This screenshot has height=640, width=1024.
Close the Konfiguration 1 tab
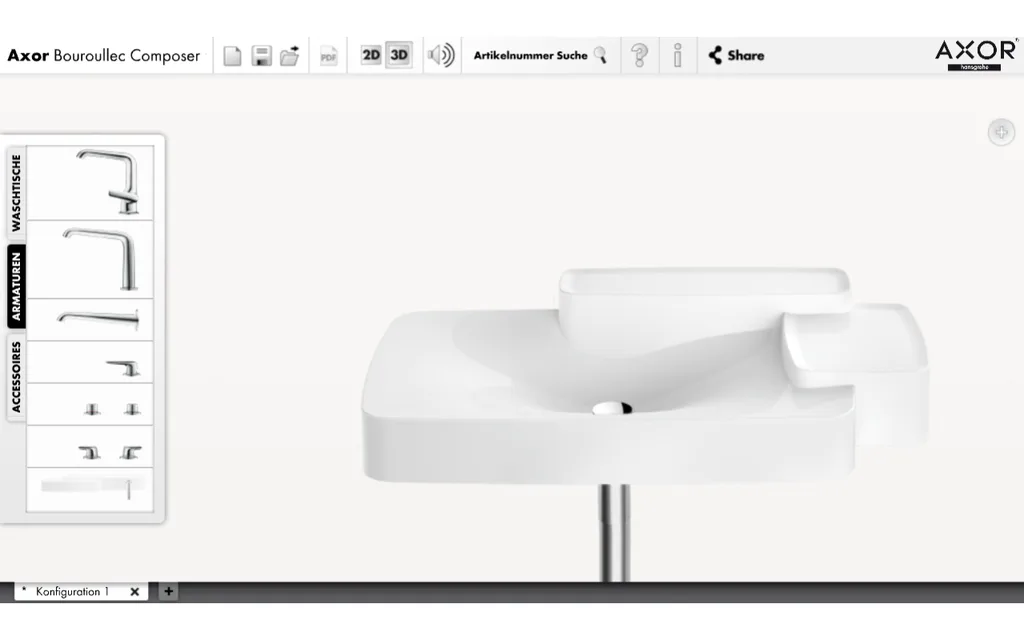135,592
